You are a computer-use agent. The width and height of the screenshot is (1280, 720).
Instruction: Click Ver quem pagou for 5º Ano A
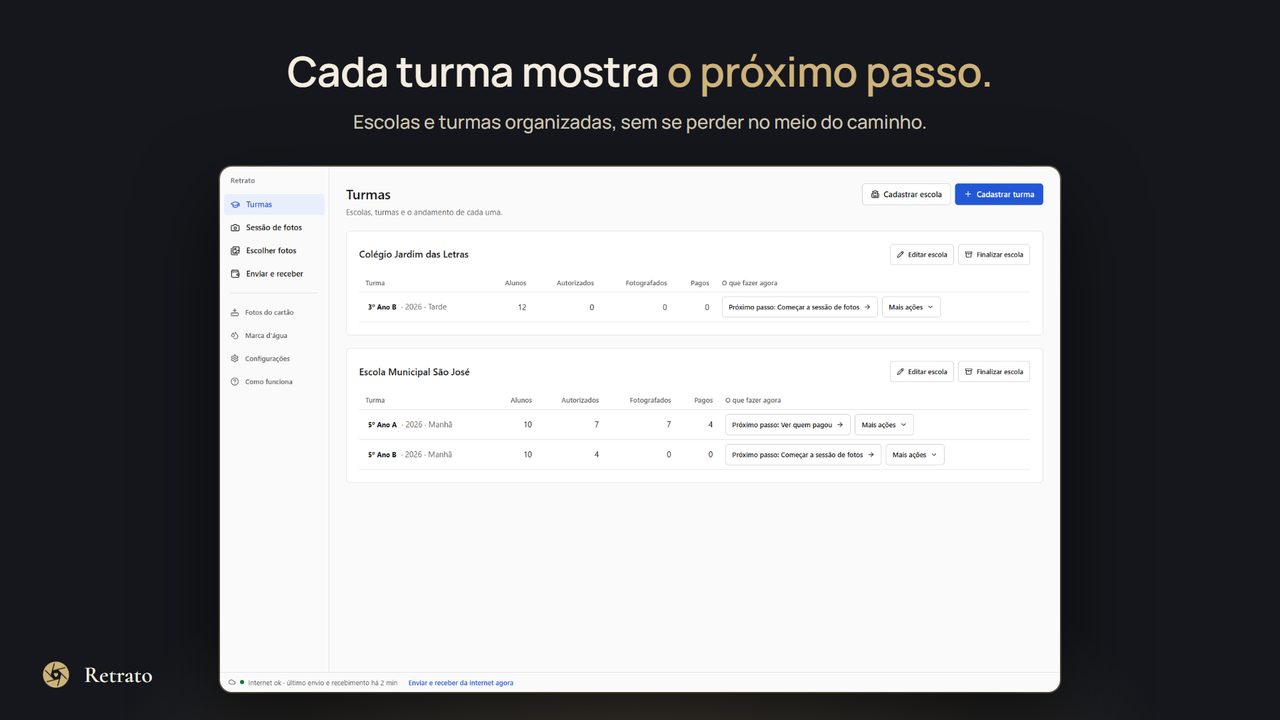(788, 424)
